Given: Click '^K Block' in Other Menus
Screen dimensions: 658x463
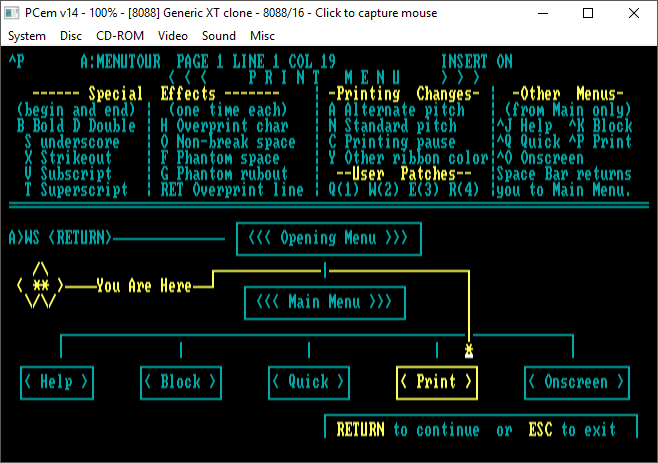Looking at the screenshot, I should click(601, 126).
